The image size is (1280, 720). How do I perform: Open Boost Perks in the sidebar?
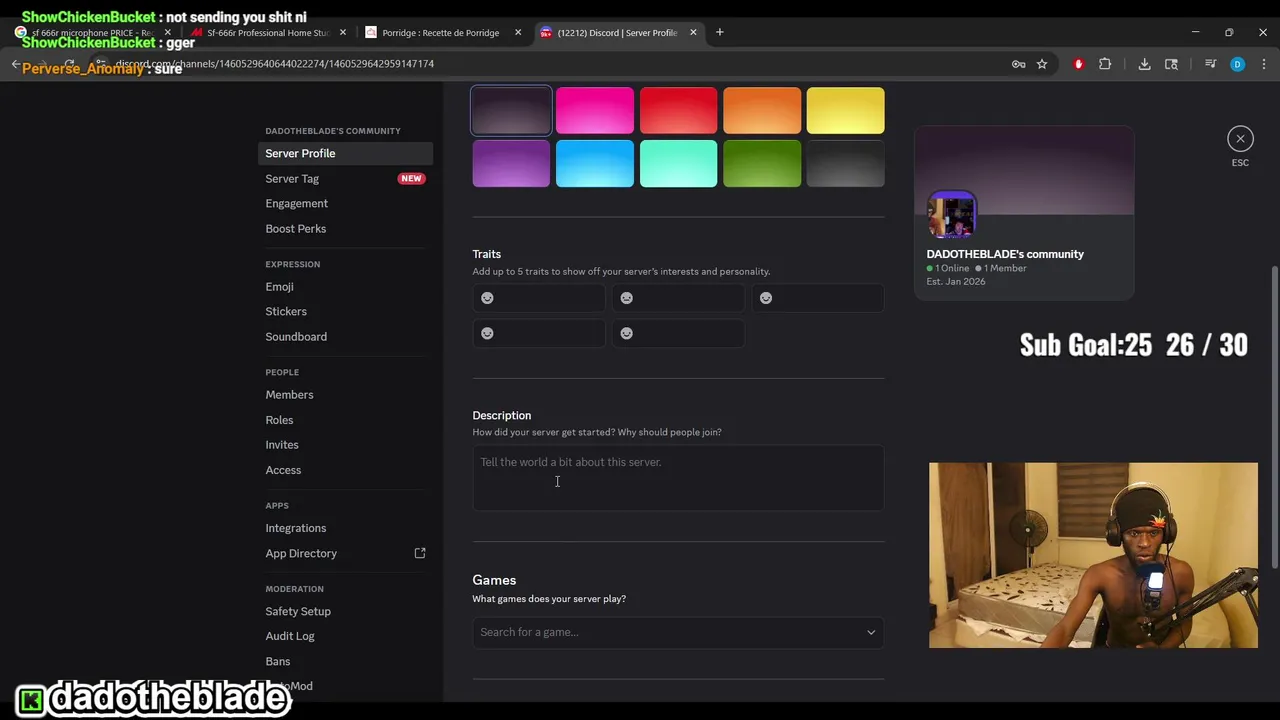(x=345, y=228)
